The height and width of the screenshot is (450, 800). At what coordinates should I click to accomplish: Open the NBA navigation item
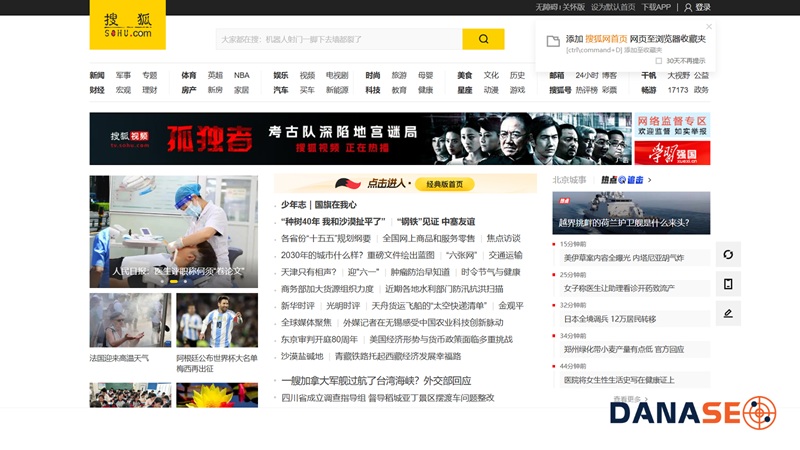pyautogui.click(x=242, y=75)
